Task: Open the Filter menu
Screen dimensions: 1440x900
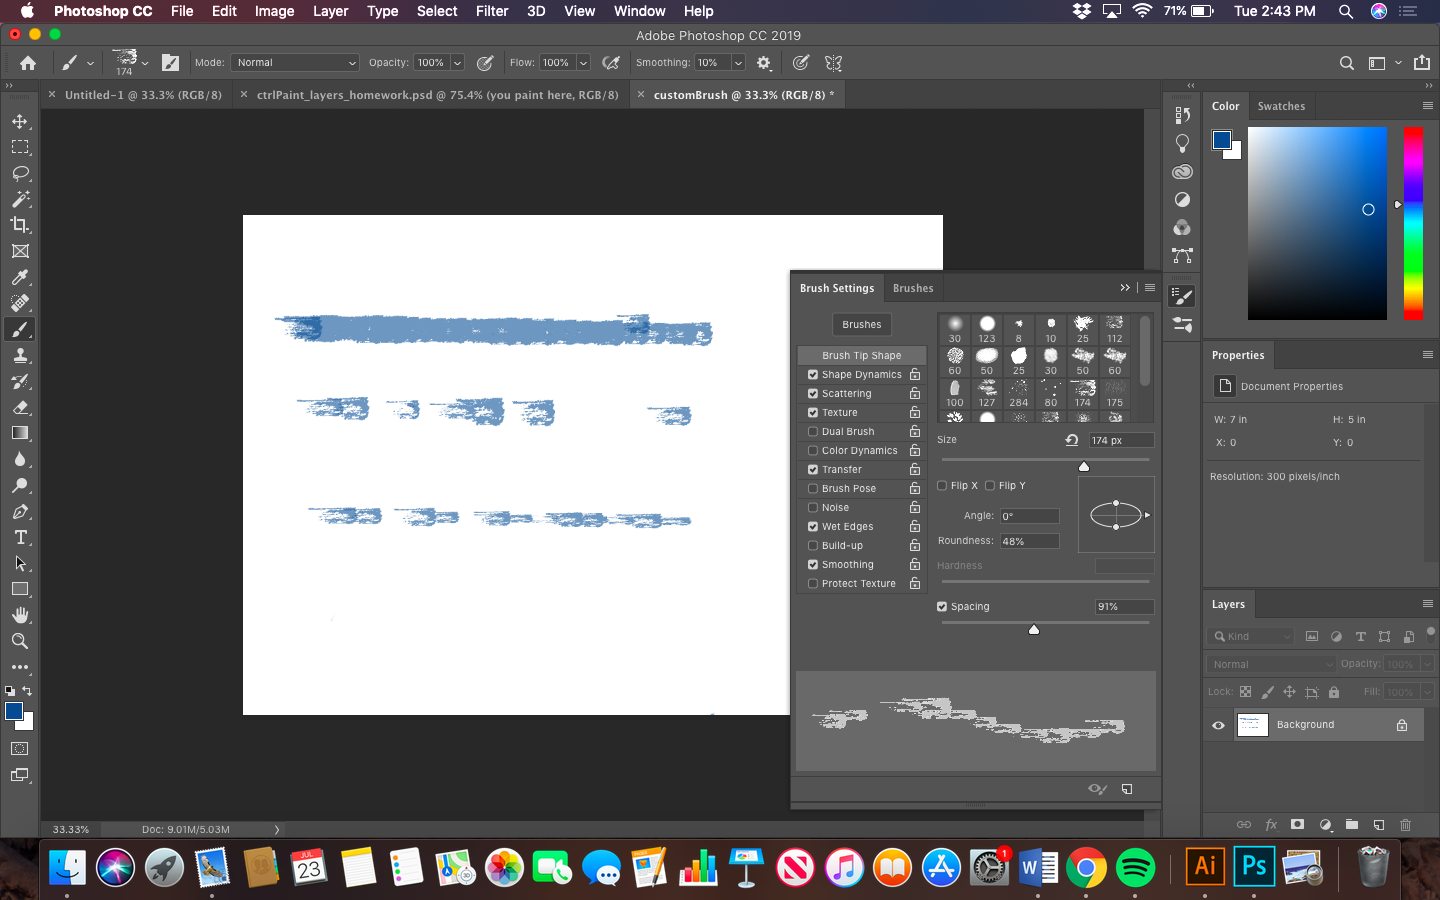Action: click(x=492, y=11)
